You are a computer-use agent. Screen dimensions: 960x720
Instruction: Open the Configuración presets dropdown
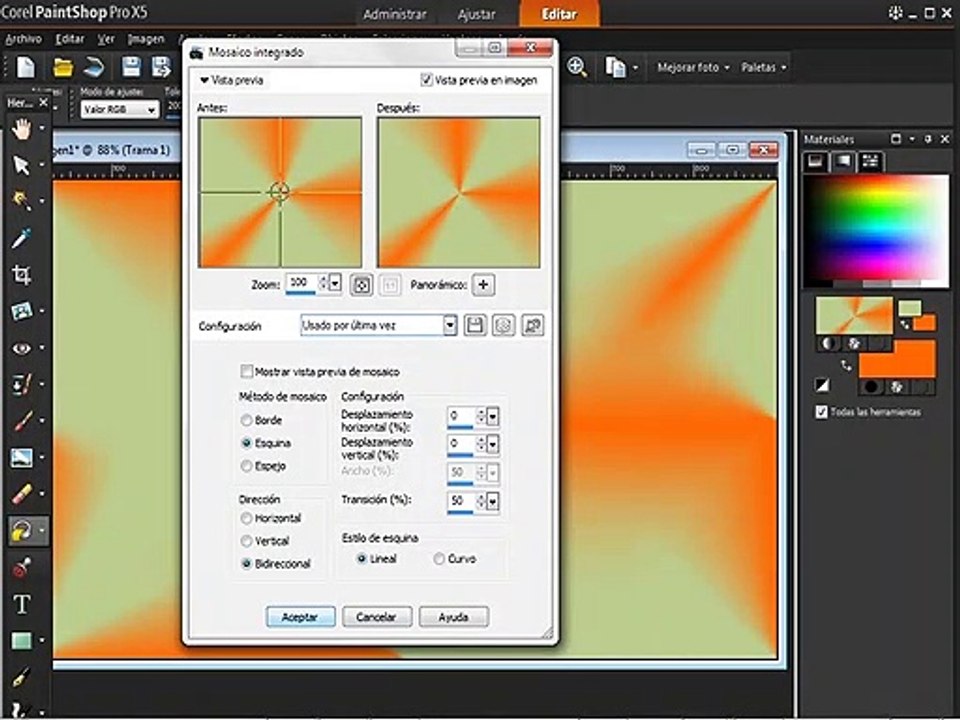(x=450, y=326)
